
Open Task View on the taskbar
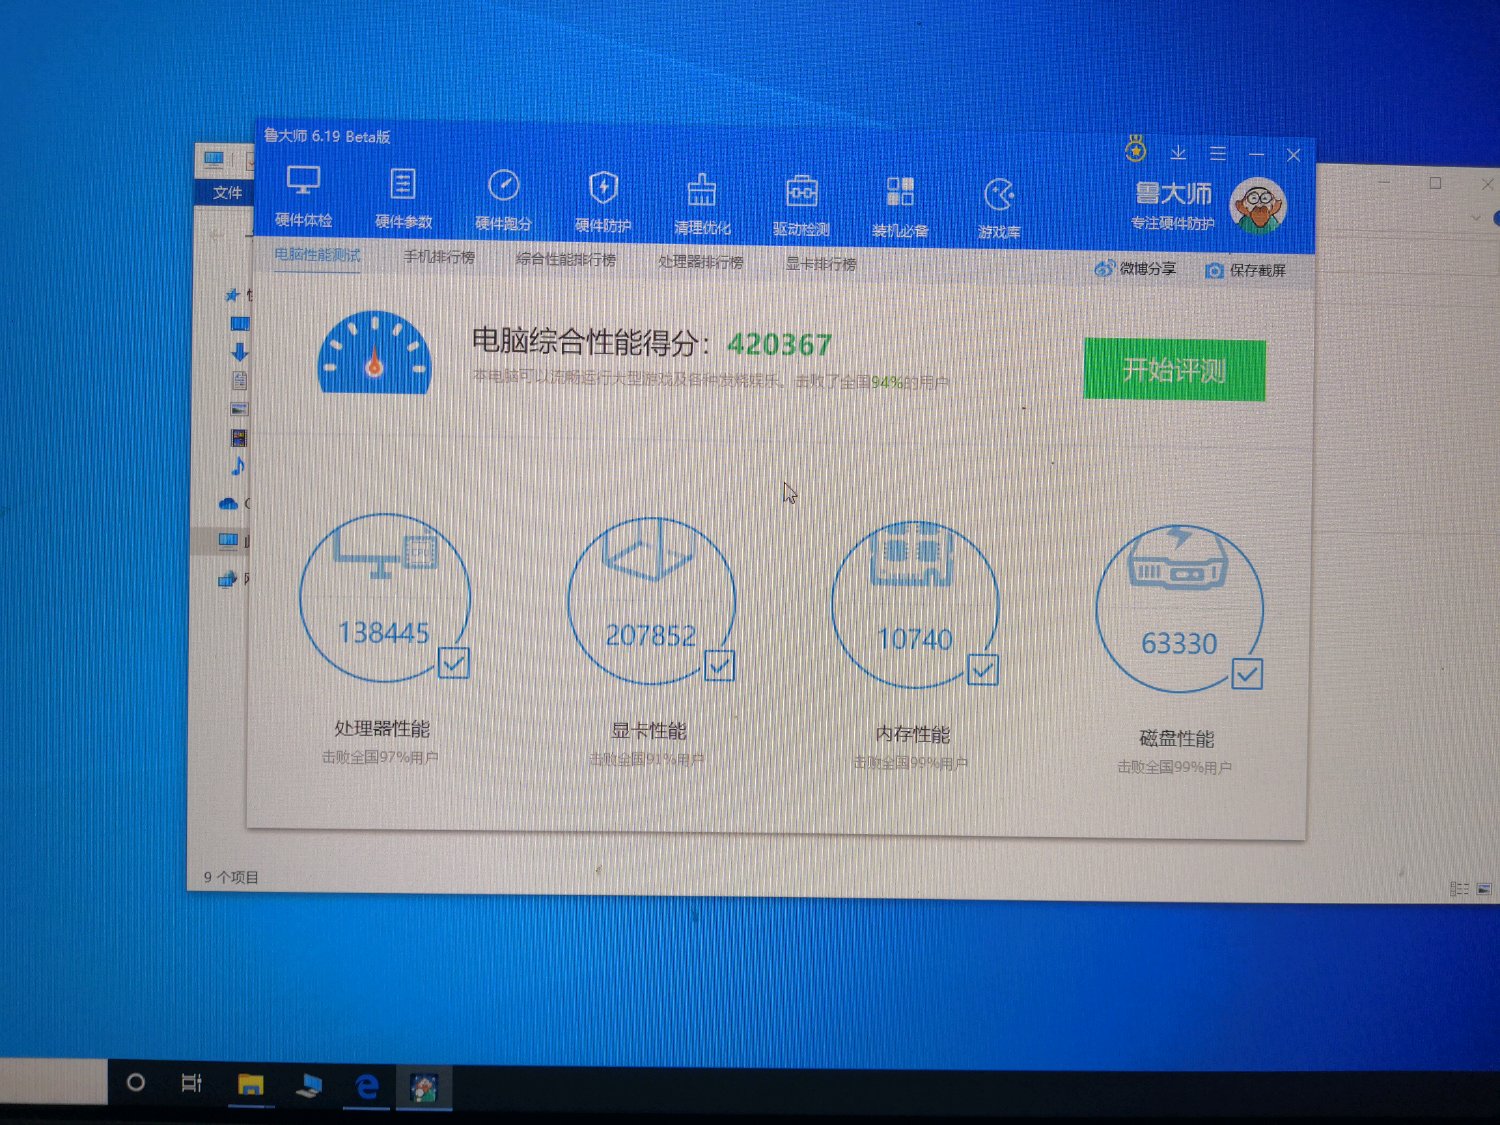tap(191, 1083)
